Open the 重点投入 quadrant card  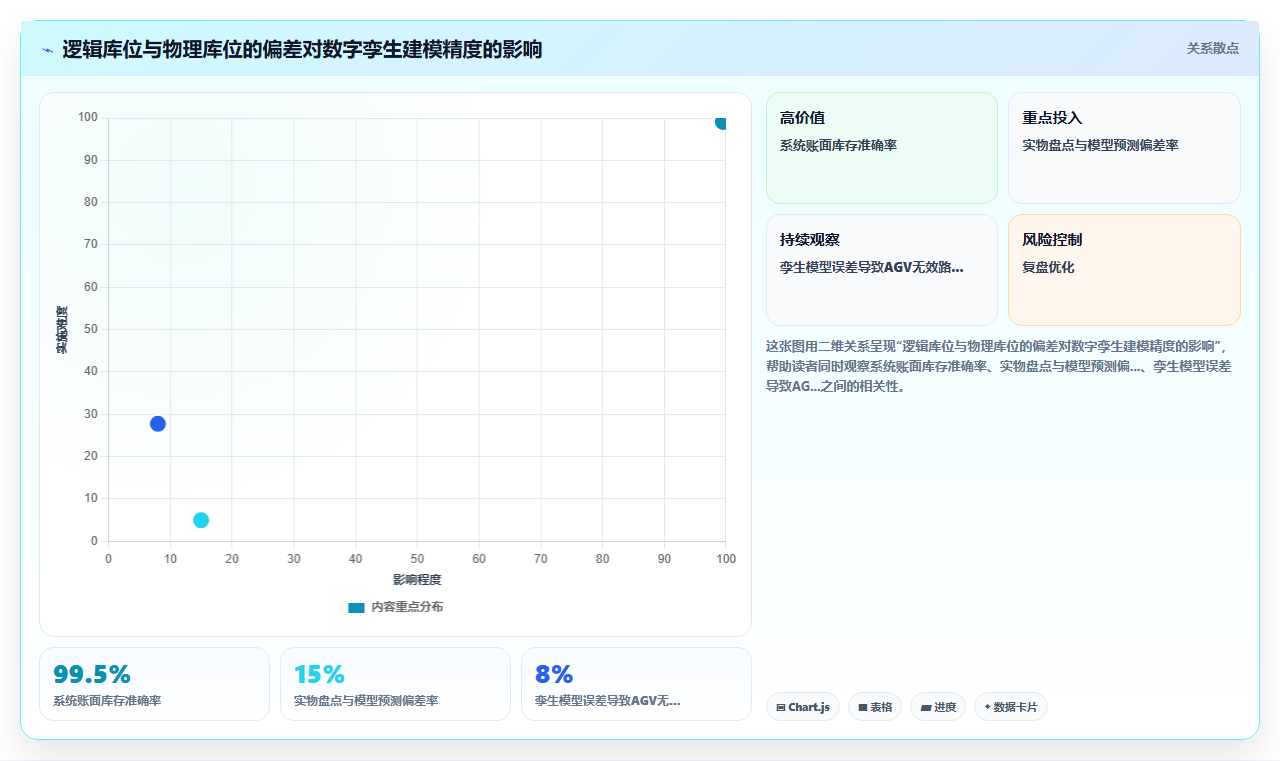pyautogui.click(x=1124, y=148)
